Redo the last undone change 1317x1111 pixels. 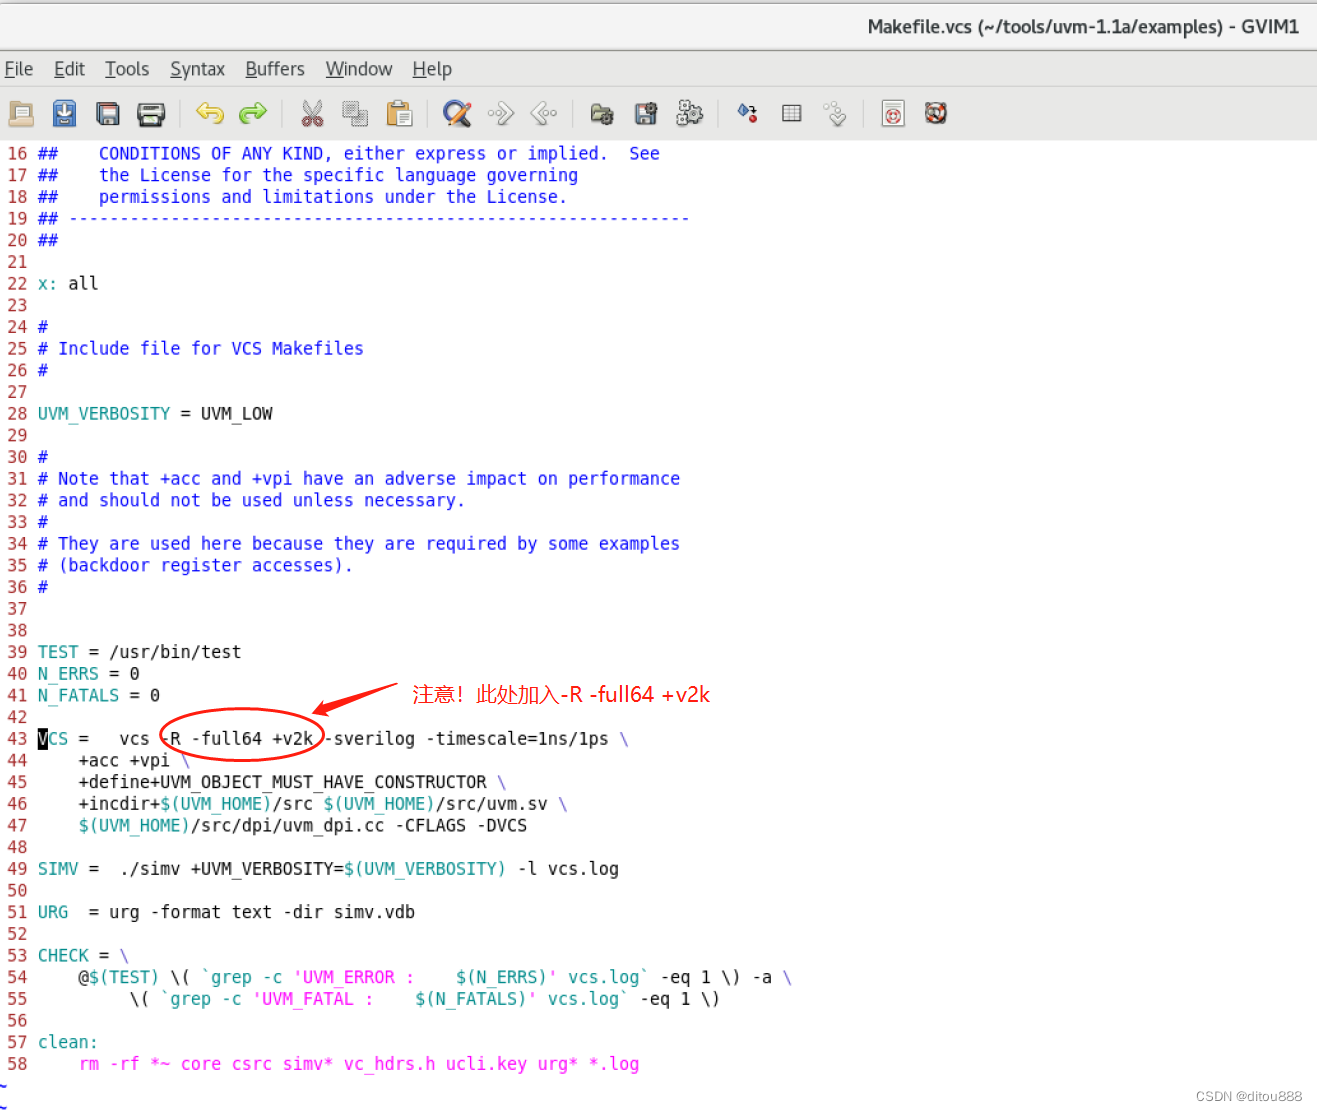(253, 113)
